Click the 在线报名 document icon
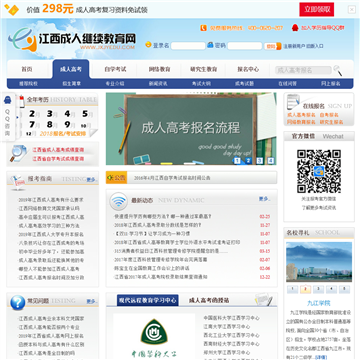360x360 pixels. click(x=294, y=102)
